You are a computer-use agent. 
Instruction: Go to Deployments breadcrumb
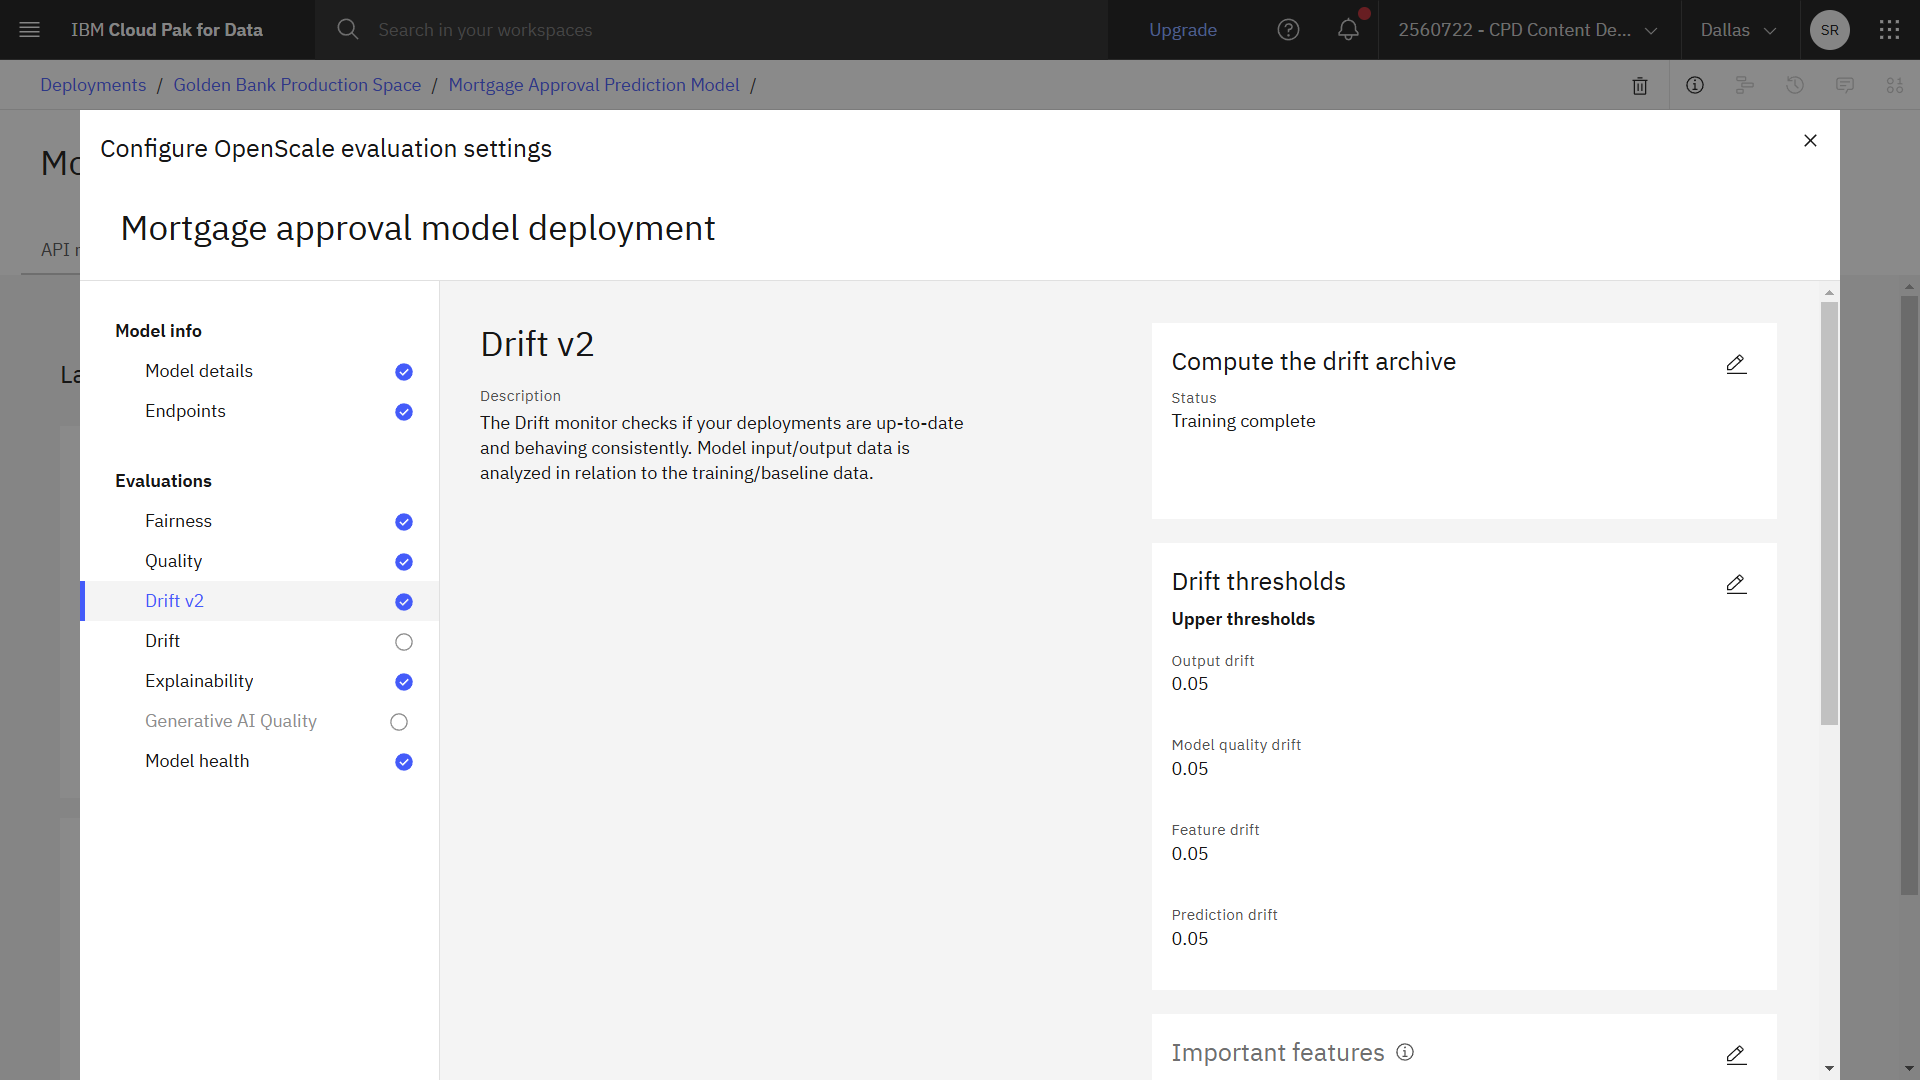[93, 85]
